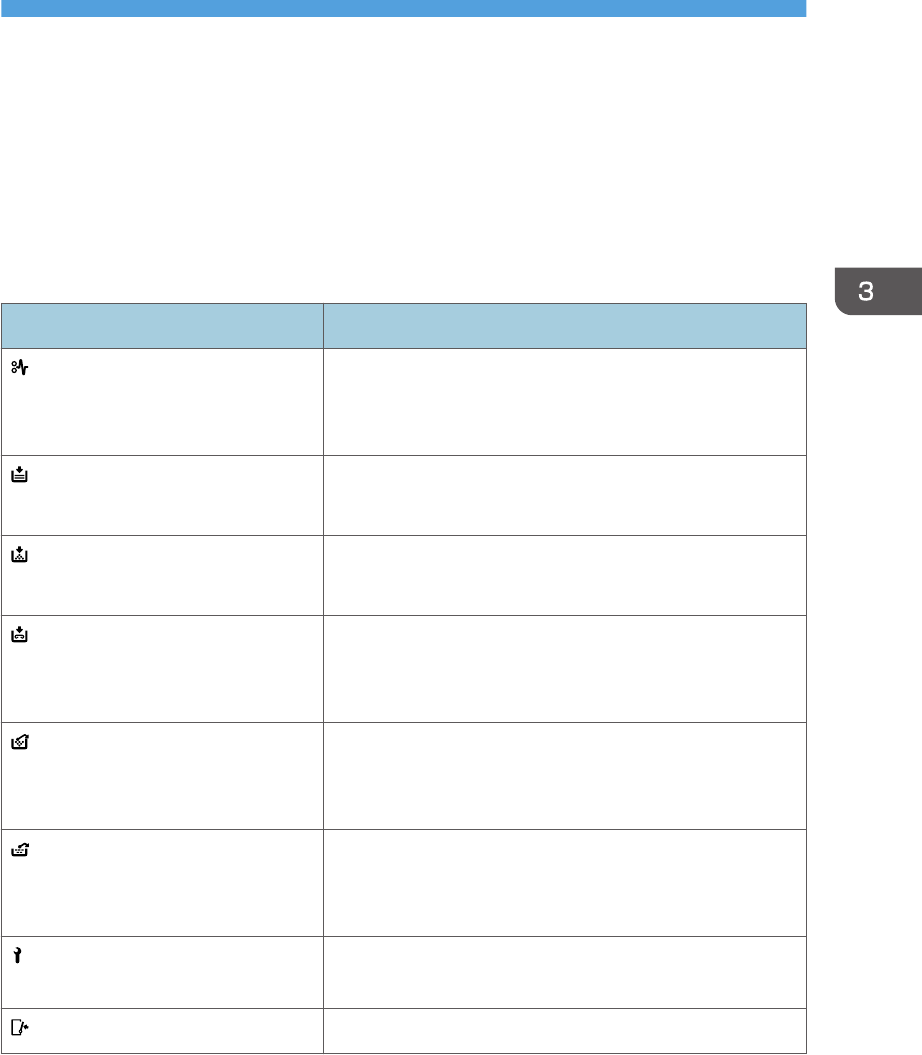Select the left table column header cell

pos(162,326)
